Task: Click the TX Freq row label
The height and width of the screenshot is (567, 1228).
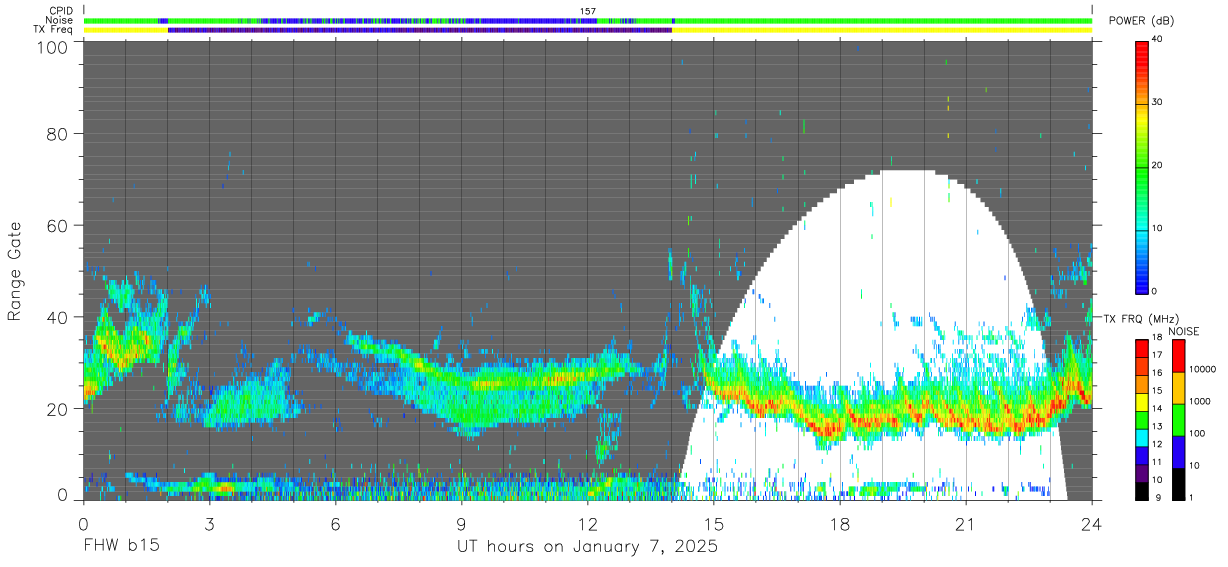Action: tap(53, 29)
